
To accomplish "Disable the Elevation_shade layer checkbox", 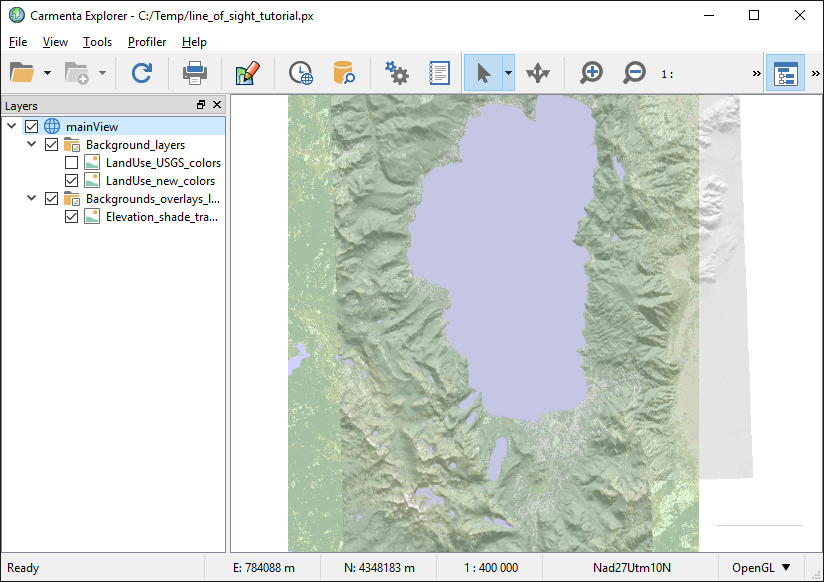I will coord(72,216).
